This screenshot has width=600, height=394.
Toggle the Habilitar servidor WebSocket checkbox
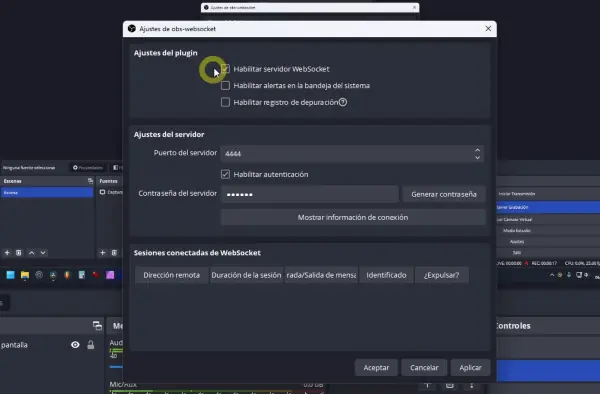225,69
